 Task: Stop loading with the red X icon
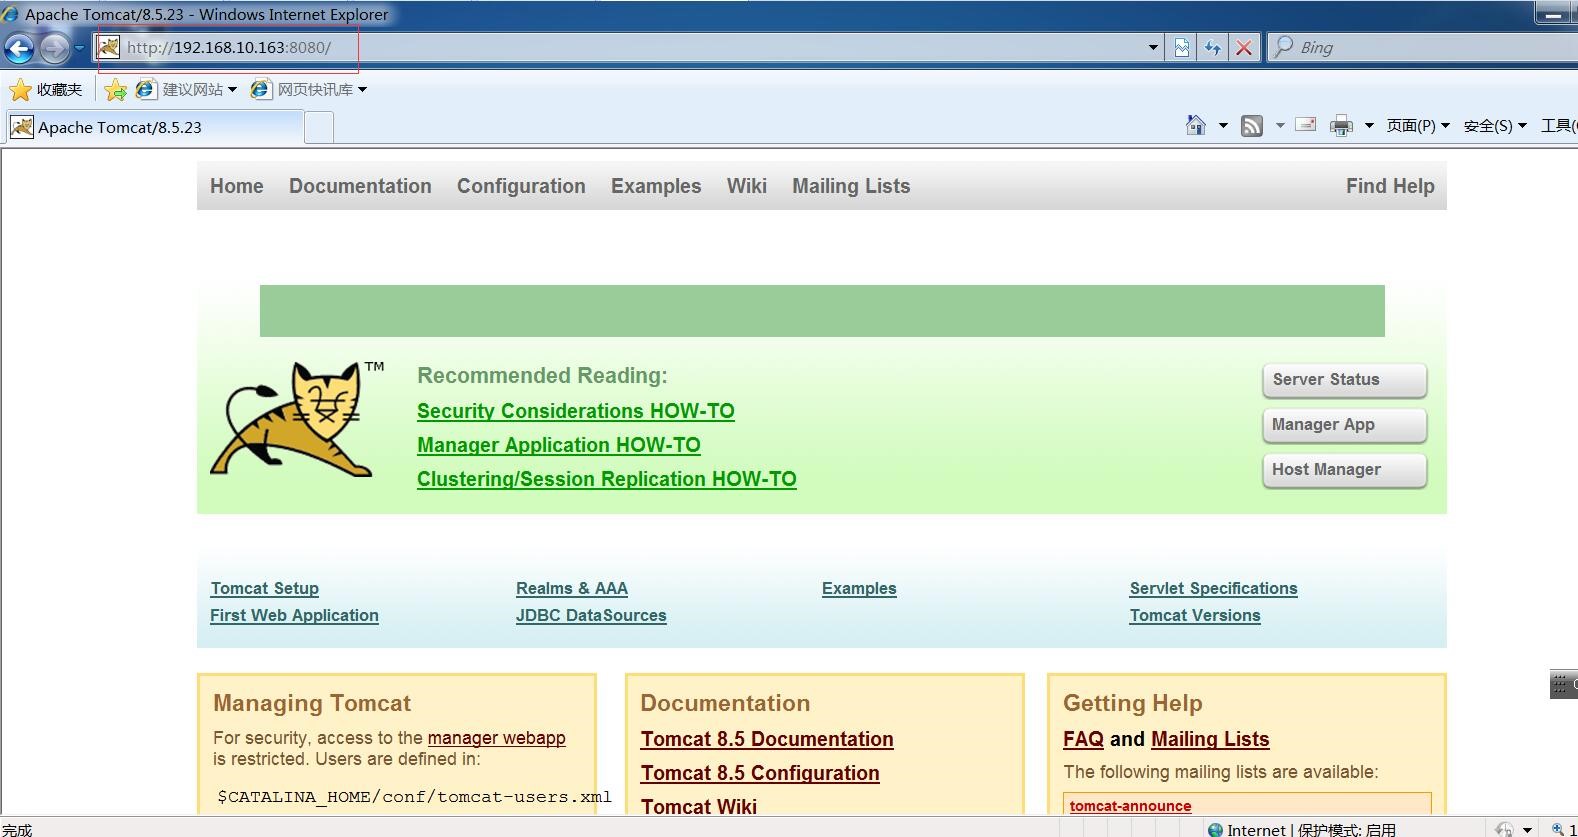[x=1244, y=47]
